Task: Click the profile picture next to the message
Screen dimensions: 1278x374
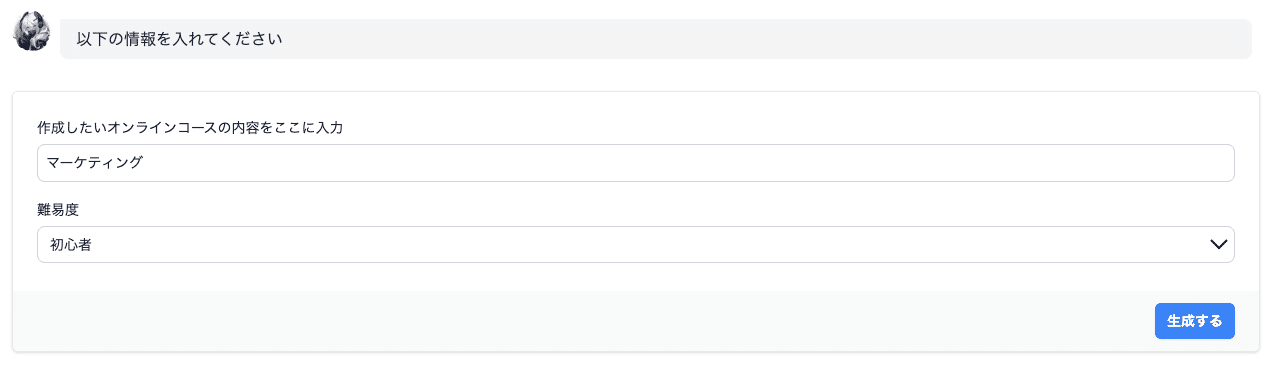Action: tap(31, 31)
